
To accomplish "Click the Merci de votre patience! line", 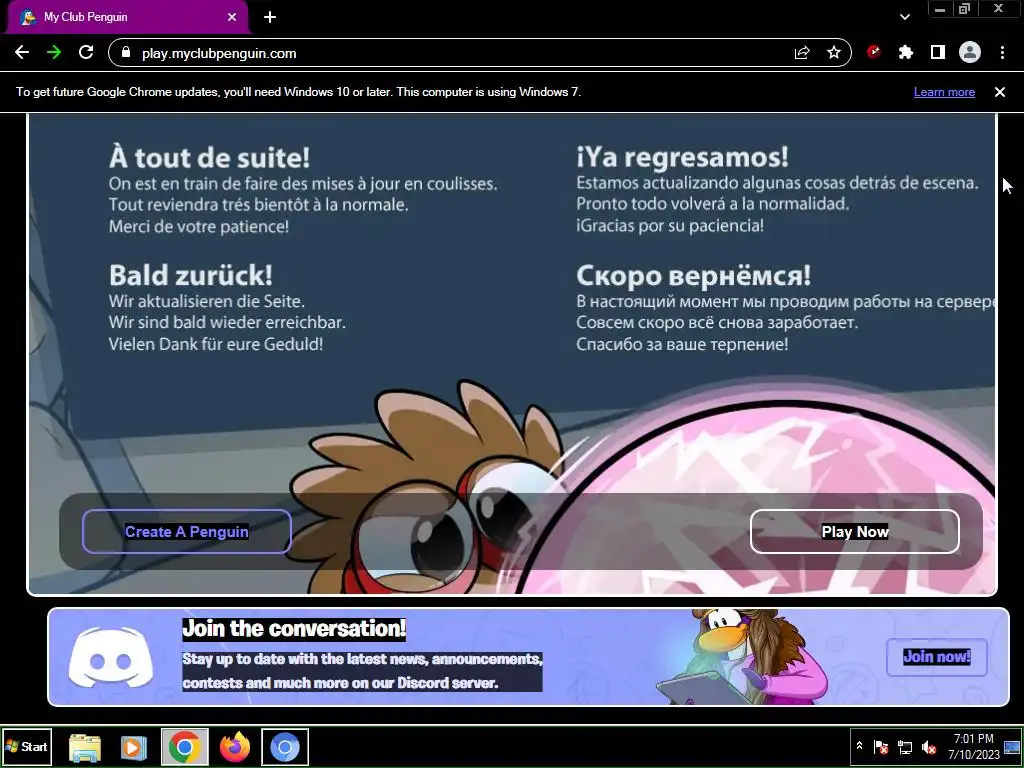I will [x=199, y=227].
